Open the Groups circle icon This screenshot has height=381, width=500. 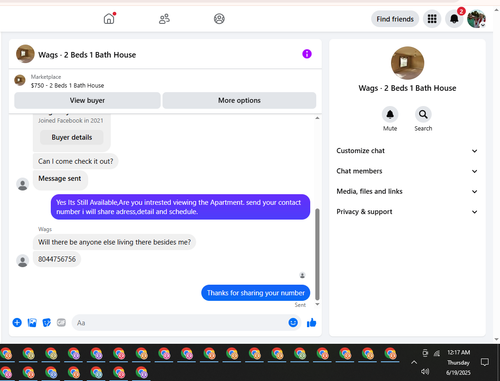click(x=219, y=19)
